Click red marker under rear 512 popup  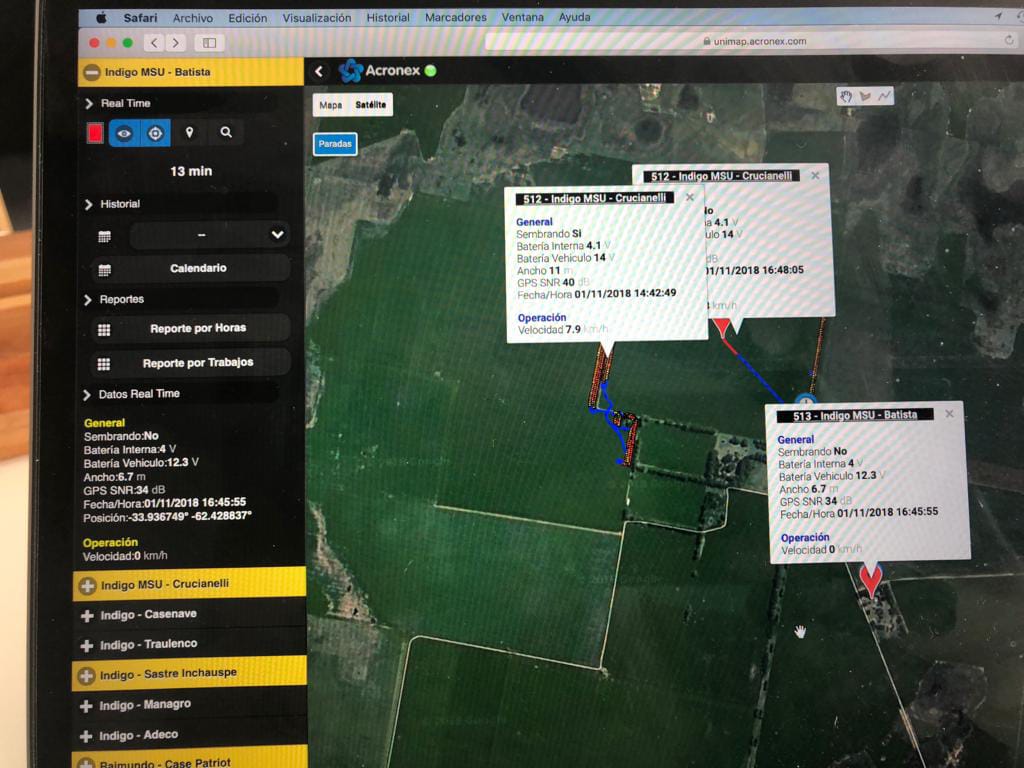pyautogui.click(x=721, y=328)
